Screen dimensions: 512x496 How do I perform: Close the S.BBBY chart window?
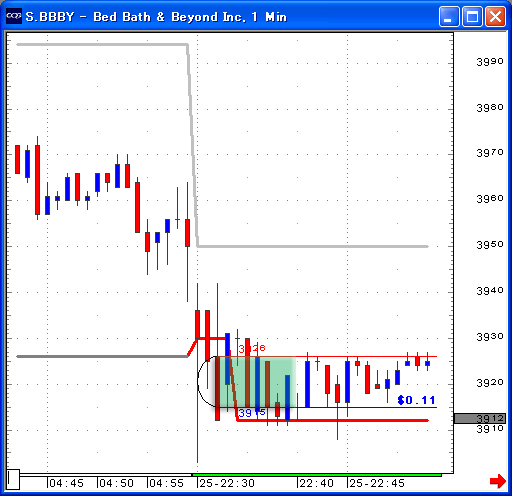(x=495, y=16)
